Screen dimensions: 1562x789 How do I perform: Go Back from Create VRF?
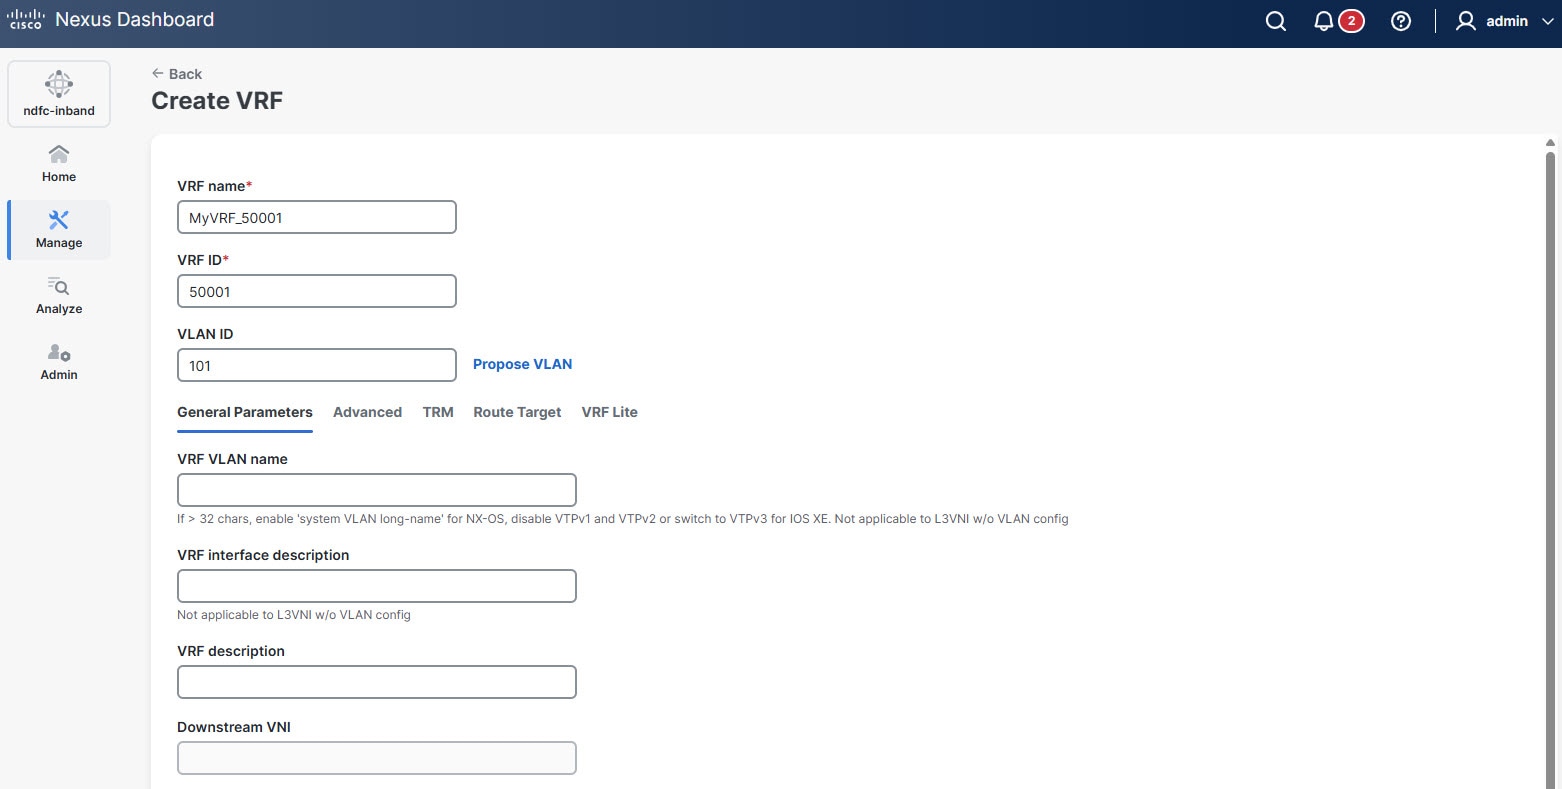click(177, 74)
